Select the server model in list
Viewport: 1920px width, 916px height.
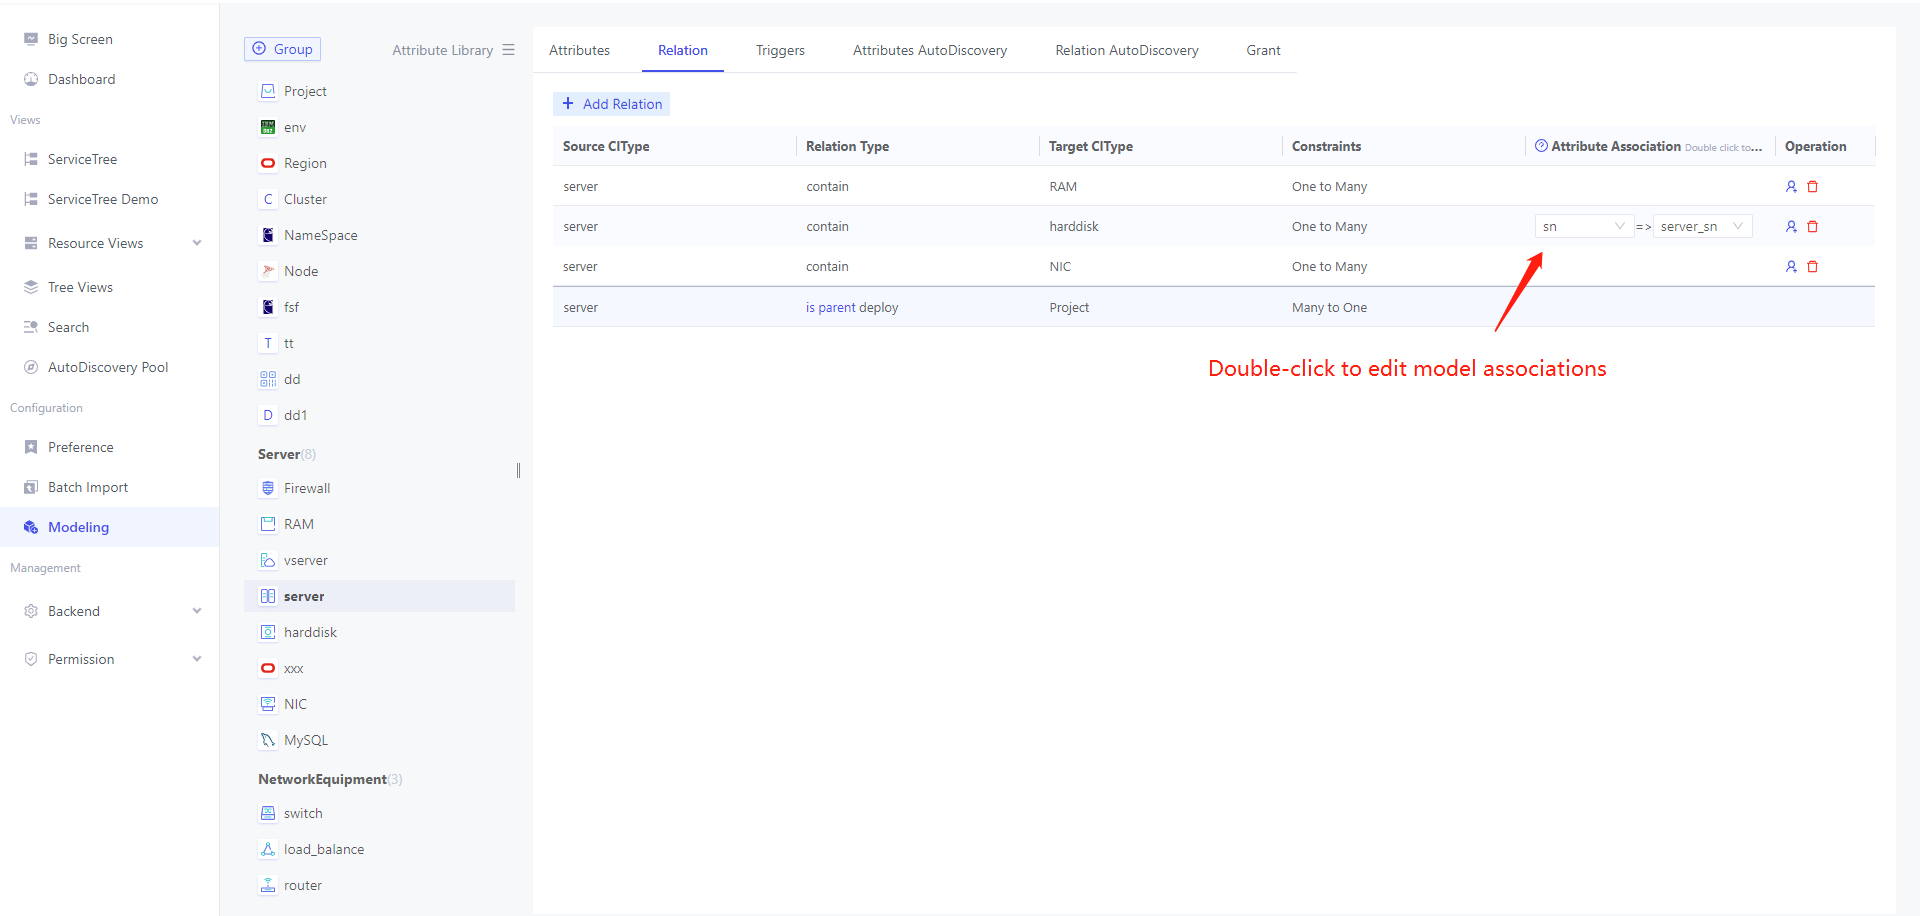click(379, 596)
